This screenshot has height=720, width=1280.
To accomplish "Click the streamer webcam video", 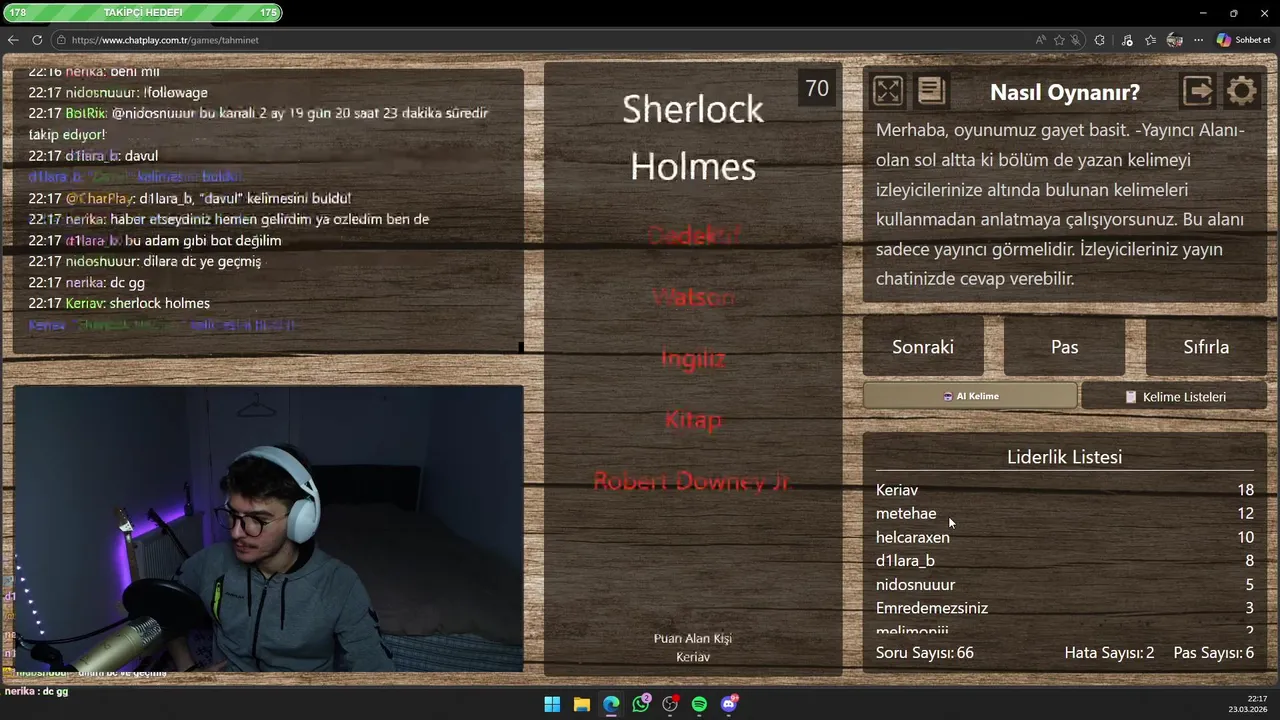I will [x=268, y=529].
